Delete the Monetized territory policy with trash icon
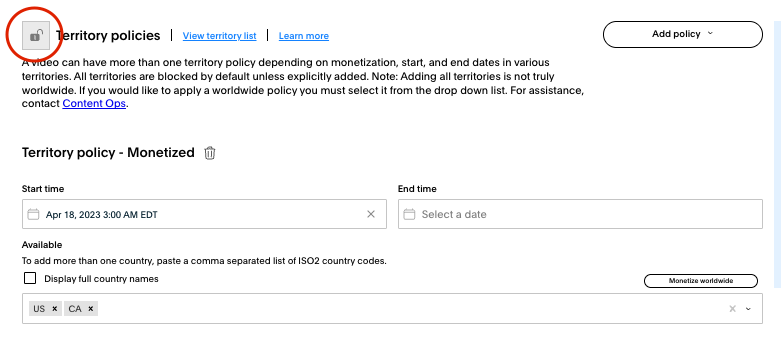The width and height of the screenshot is (781, 364). tap(210, 152)
